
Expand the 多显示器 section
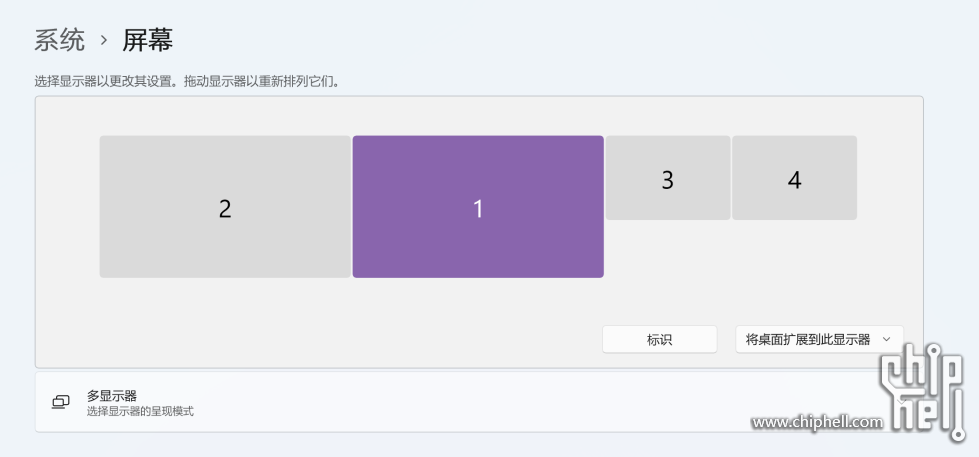[x=450, y=402]
